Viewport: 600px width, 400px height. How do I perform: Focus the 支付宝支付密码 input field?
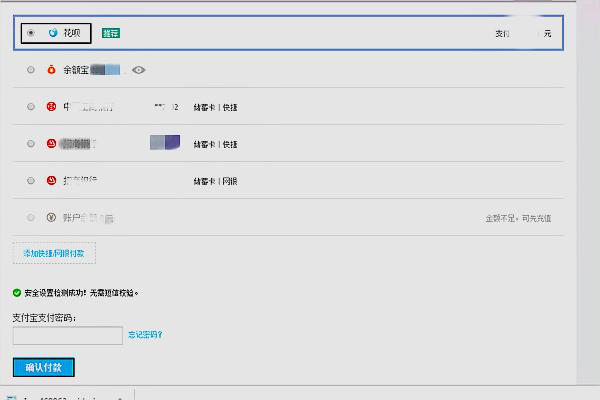coord(67,335)
